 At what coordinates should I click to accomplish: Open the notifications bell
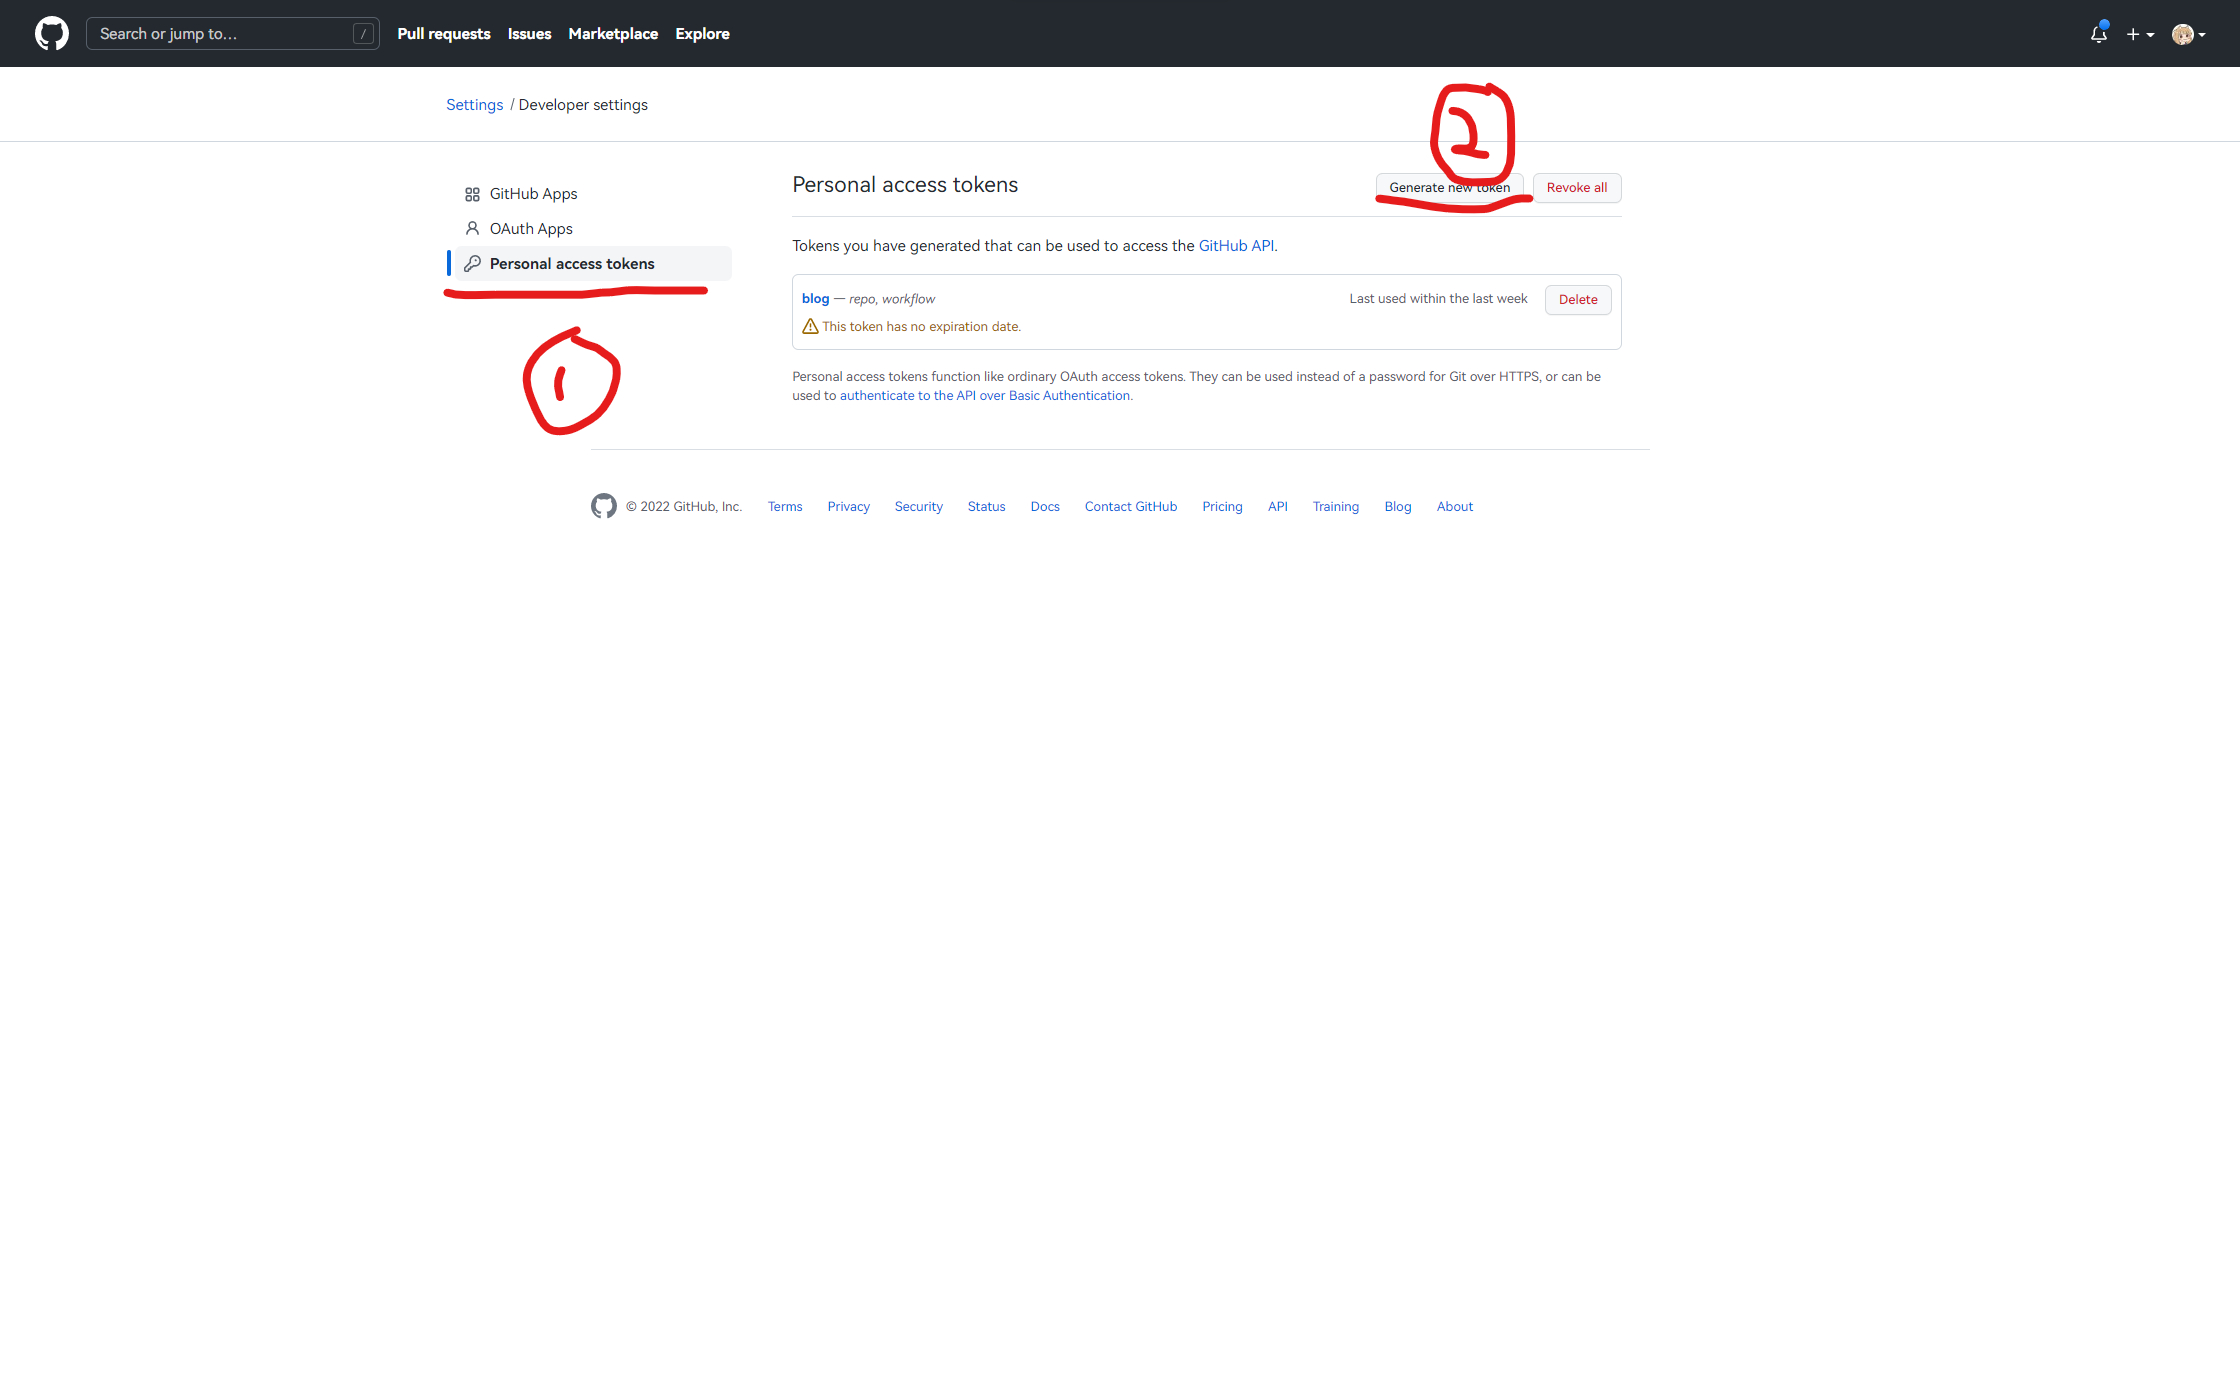click(x=2099, y=34)
